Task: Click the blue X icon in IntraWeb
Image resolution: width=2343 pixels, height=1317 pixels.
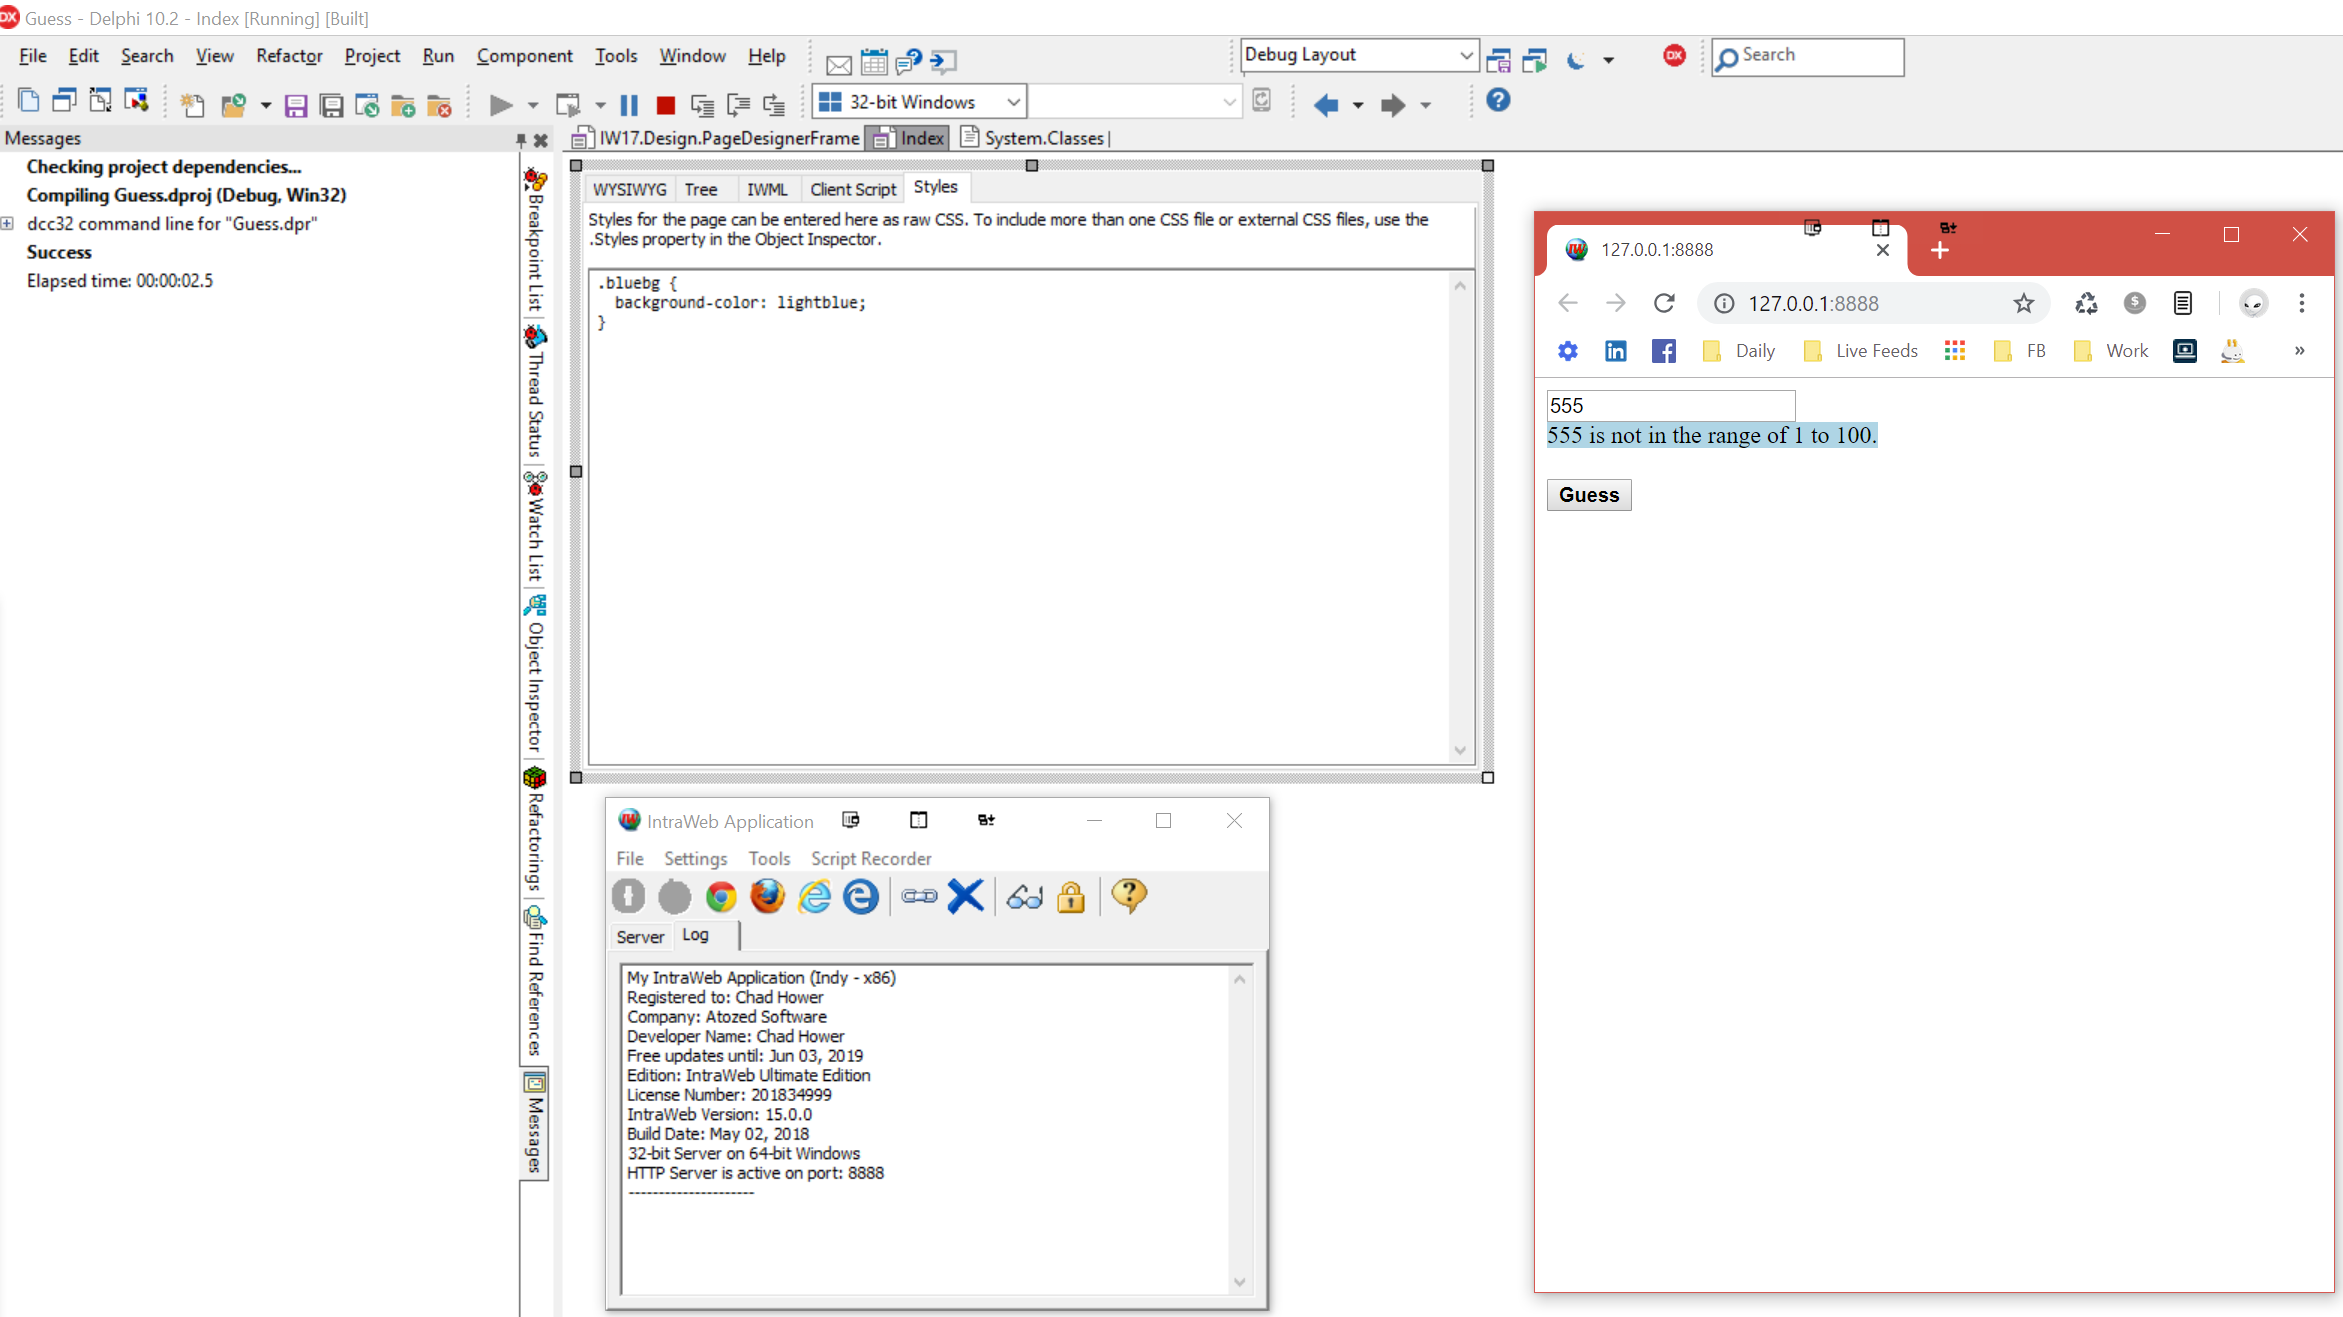Action: [x=965, y=897]
